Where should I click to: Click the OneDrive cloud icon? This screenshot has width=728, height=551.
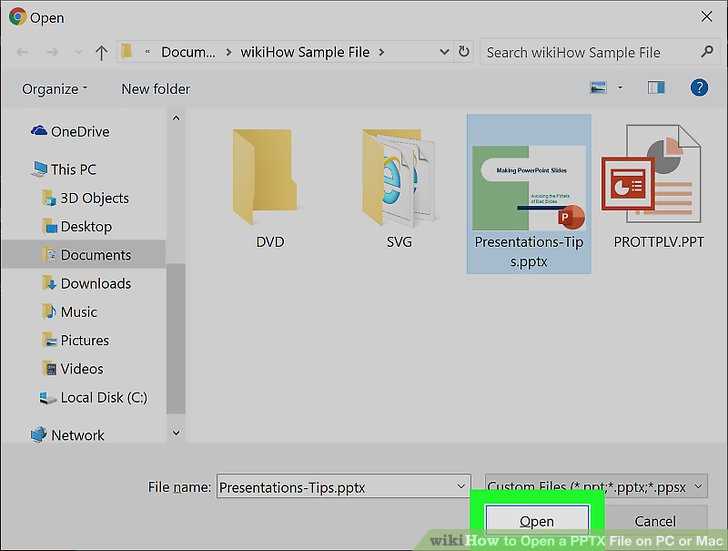click(x=39, y=131)
